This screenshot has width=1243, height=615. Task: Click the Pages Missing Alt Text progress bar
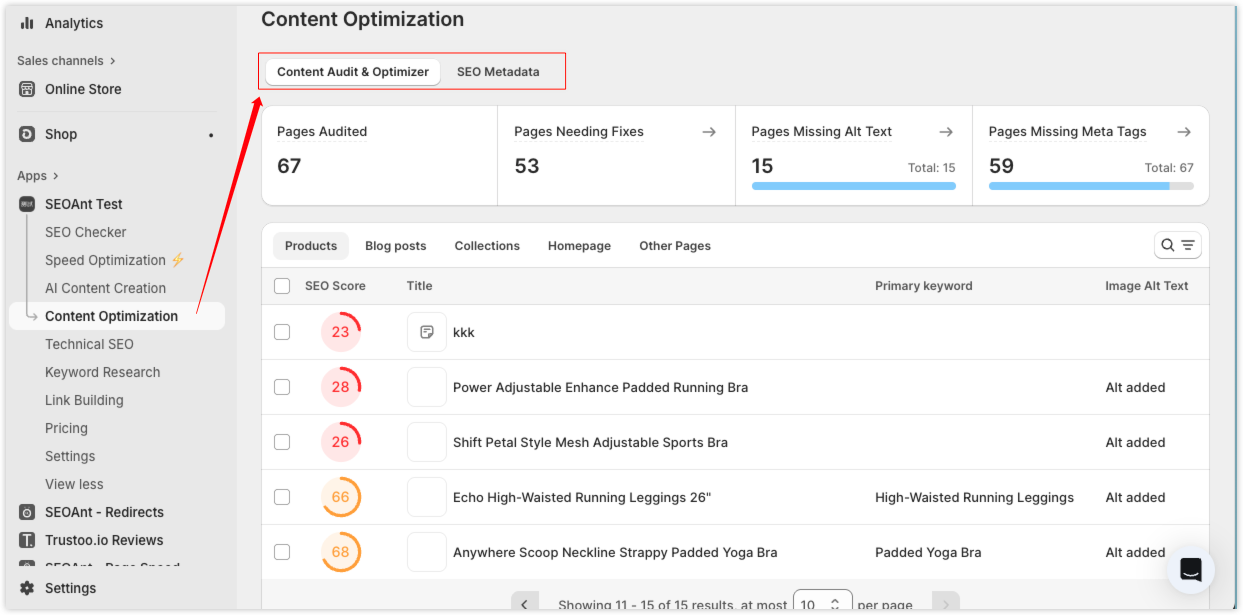853,186
